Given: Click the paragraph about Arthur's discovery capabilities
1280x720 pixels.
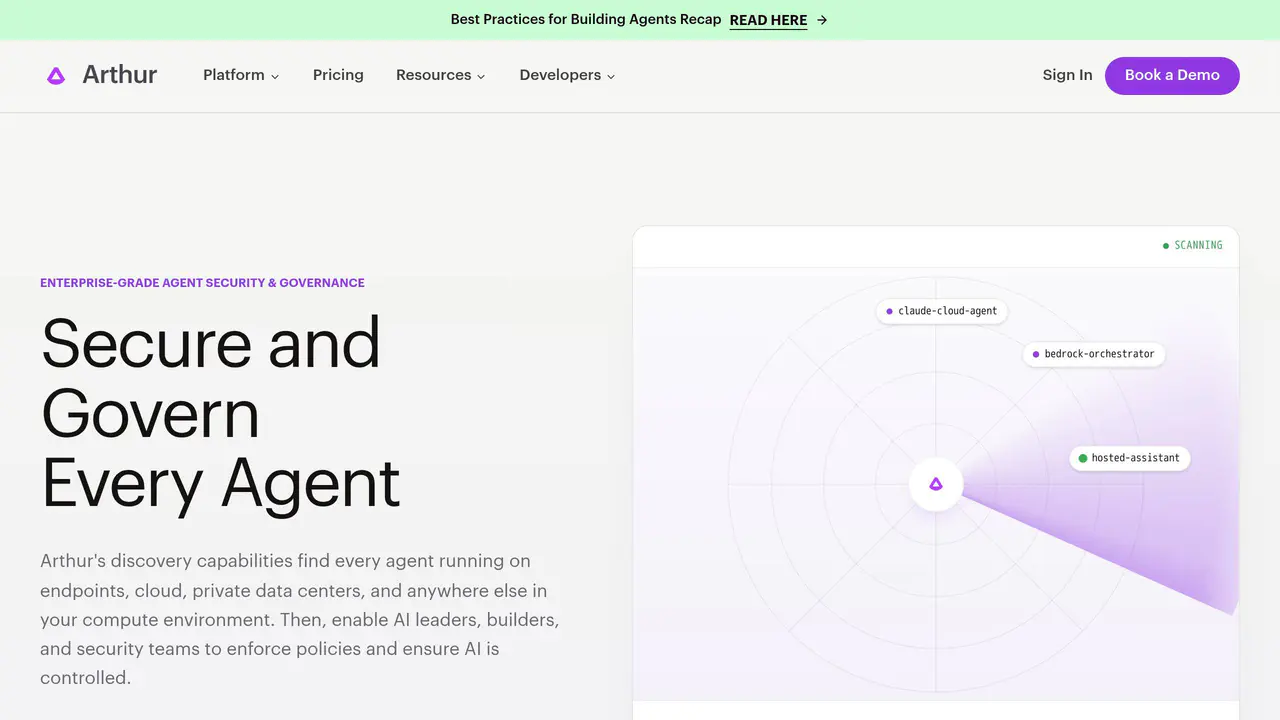Looking at the screenshot, I should coord(300,619).
